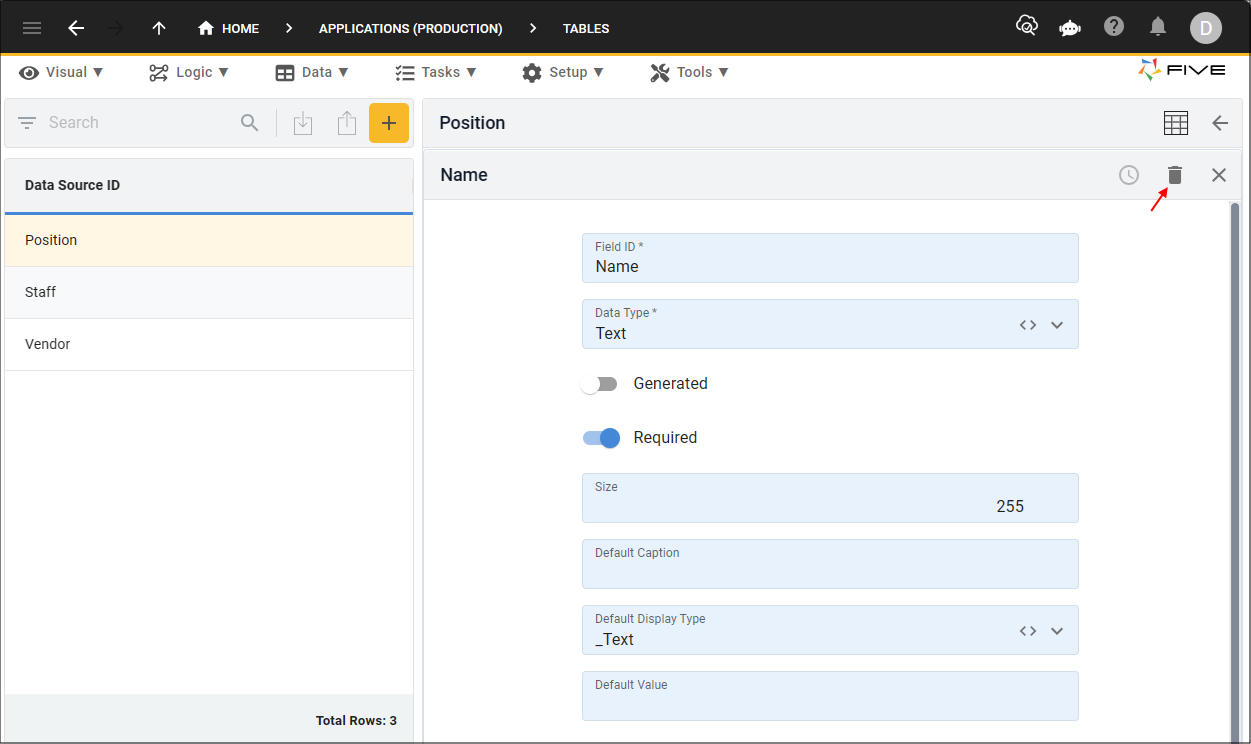Toggle the Generated switch
Screen dimensions: 1251x744
(600, 384)
